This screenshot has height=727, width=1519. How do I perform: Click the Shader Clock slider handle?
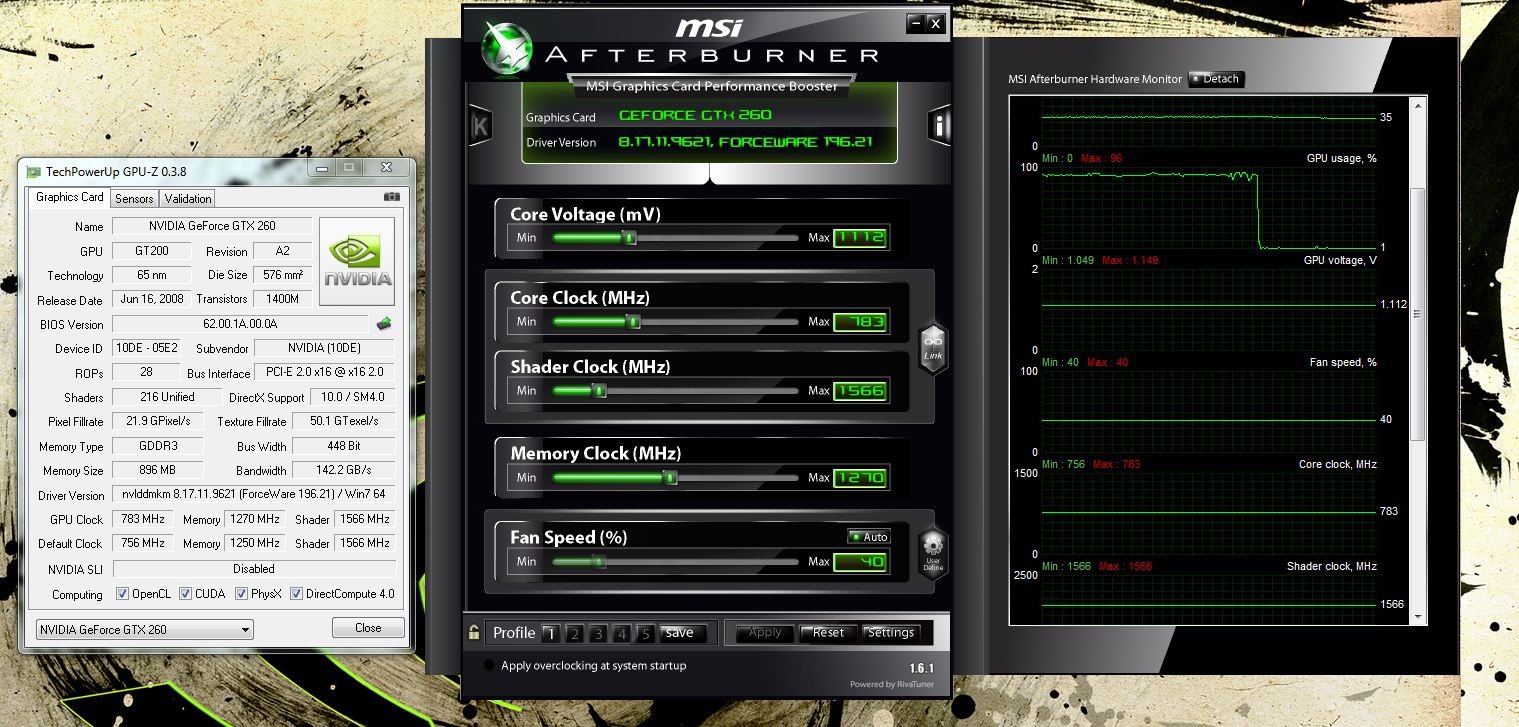599,391
